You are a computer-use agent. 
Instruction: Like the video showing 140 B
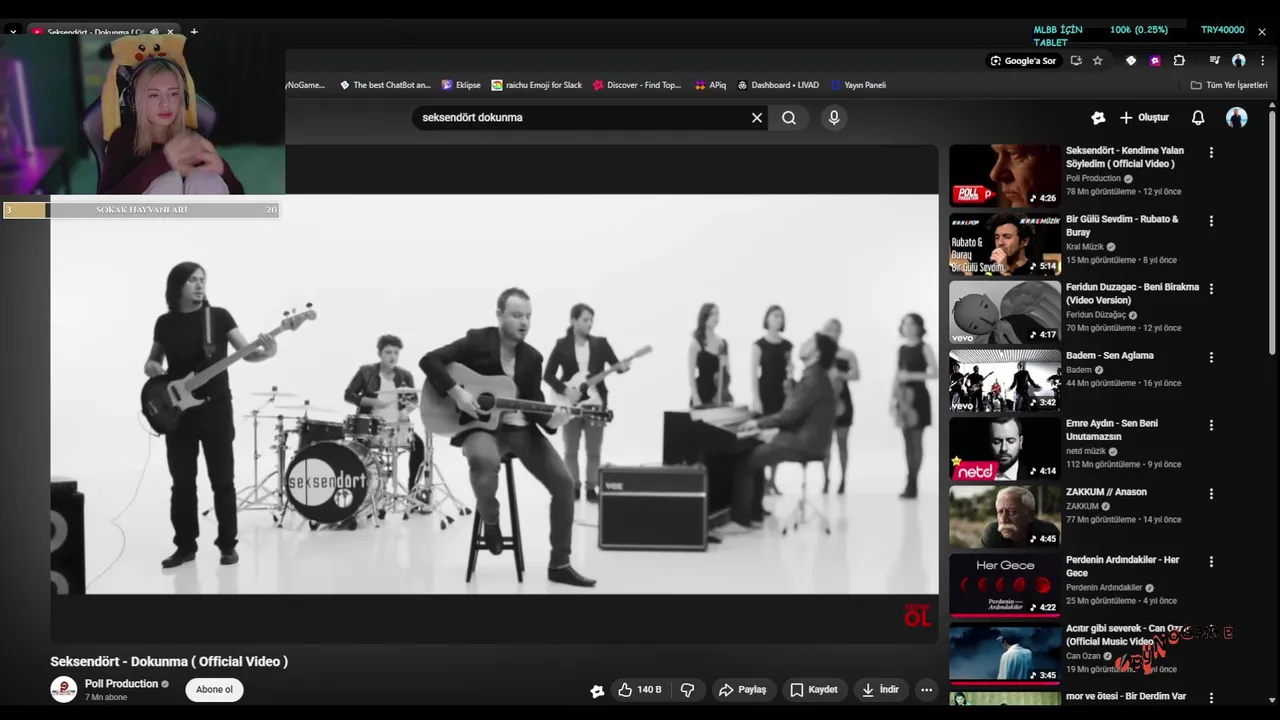click(x=639, y=690)
